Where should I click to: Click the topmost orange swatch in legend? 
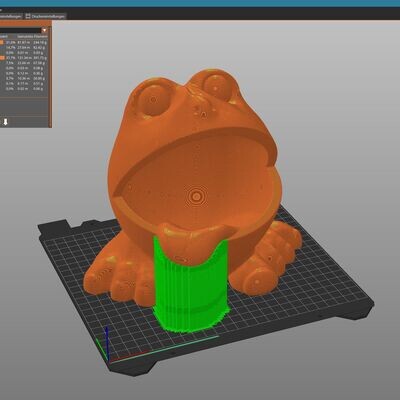coord(2,42)
